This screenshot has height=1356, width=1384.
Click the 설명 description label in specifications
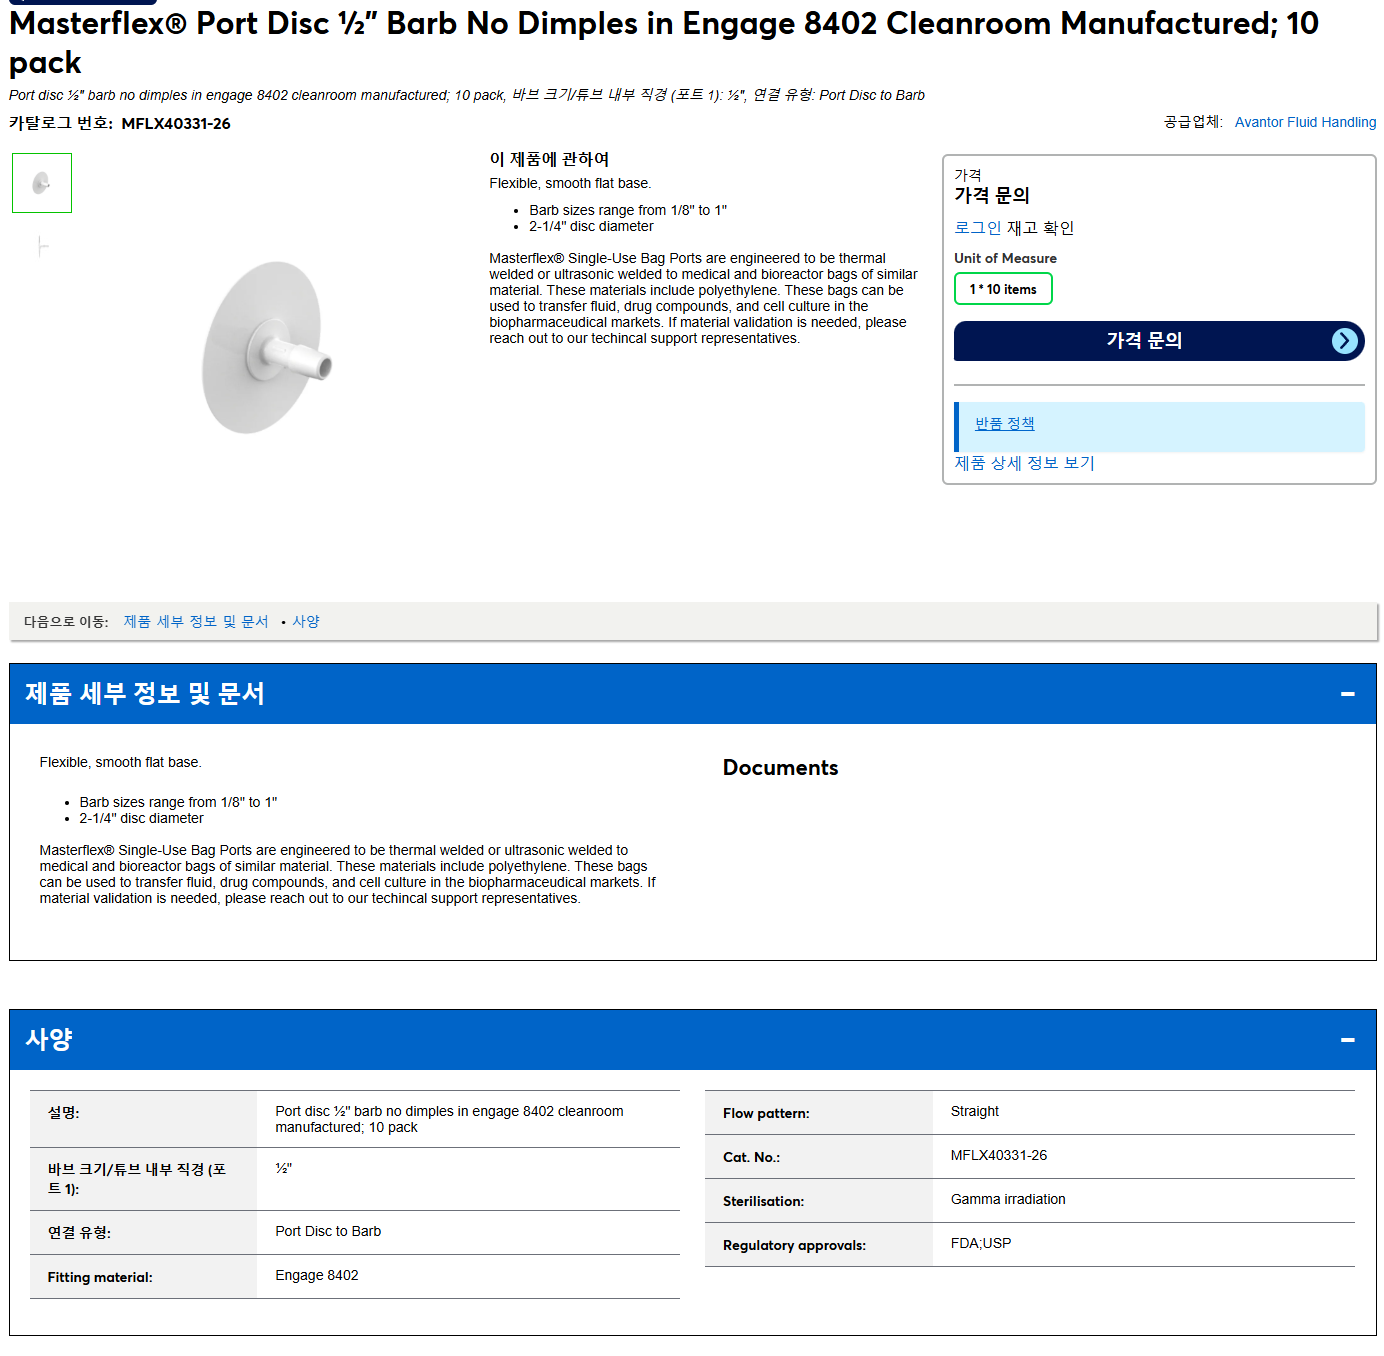tap(63, 1113)
